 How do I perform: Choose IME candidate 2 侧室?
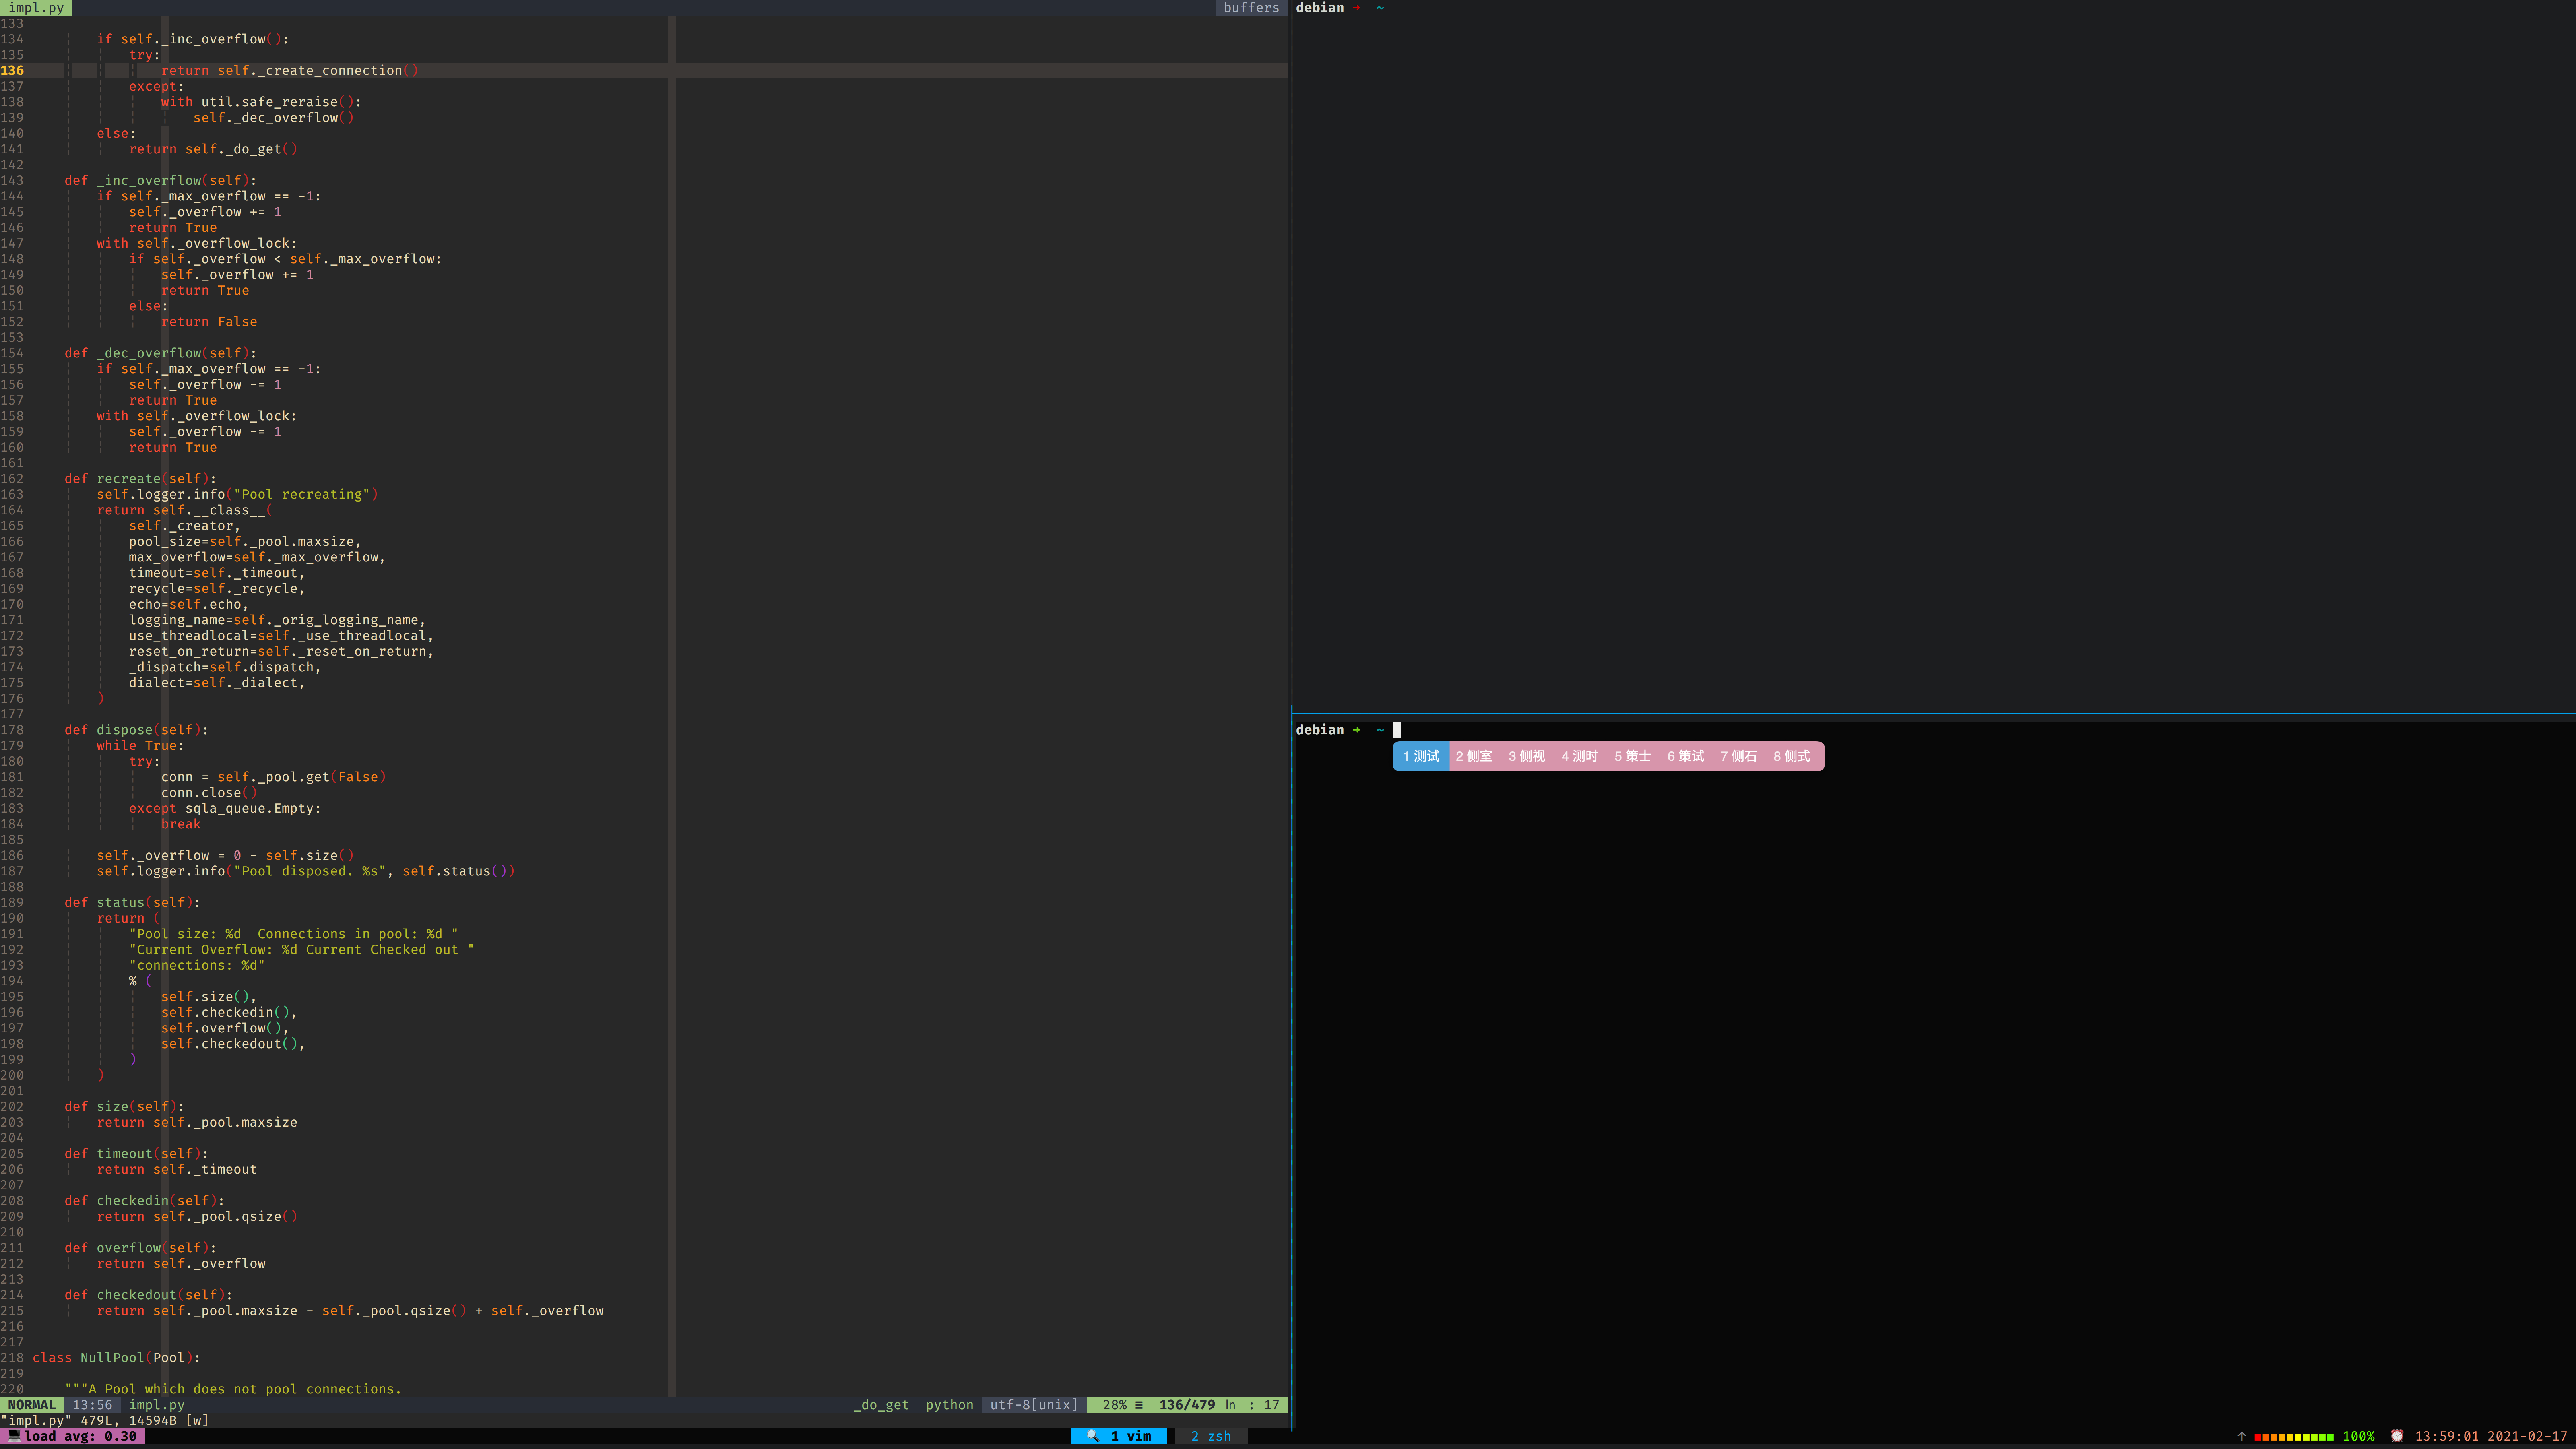click(1473, 756)
